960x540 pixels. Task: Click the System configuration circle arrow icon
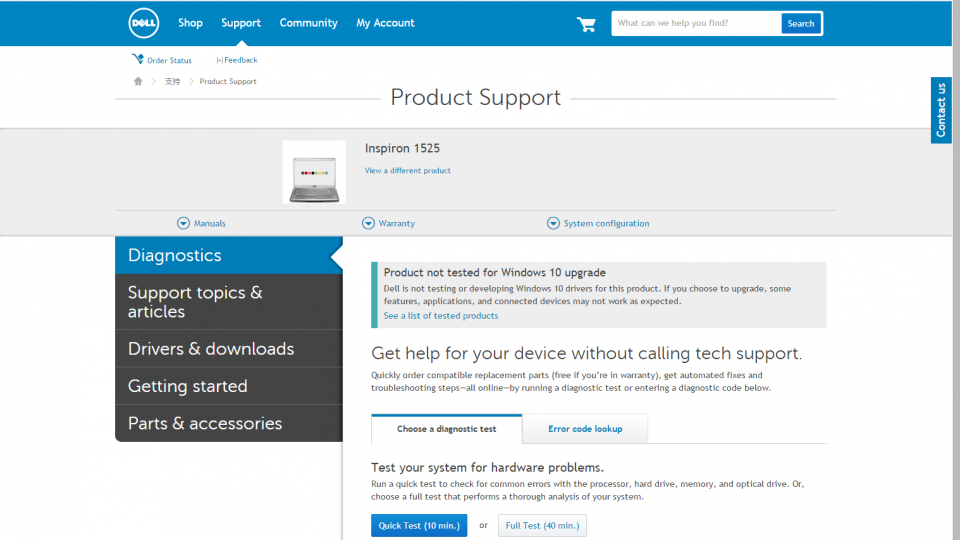pyautogui.click(x=553, y=223)
